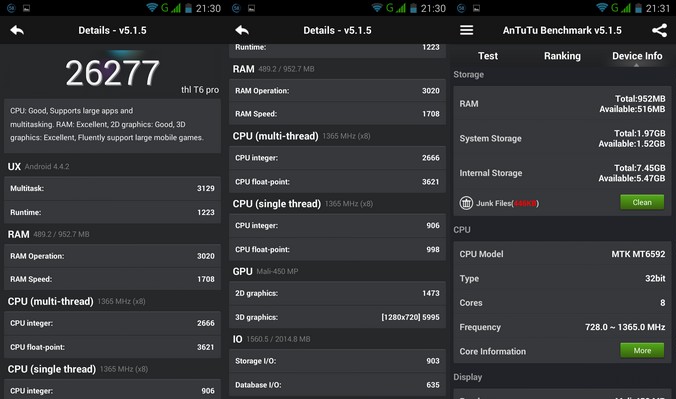Switch to the Test tab
The width and height of the screenshot is (676, 399).
tap(488, 56)
